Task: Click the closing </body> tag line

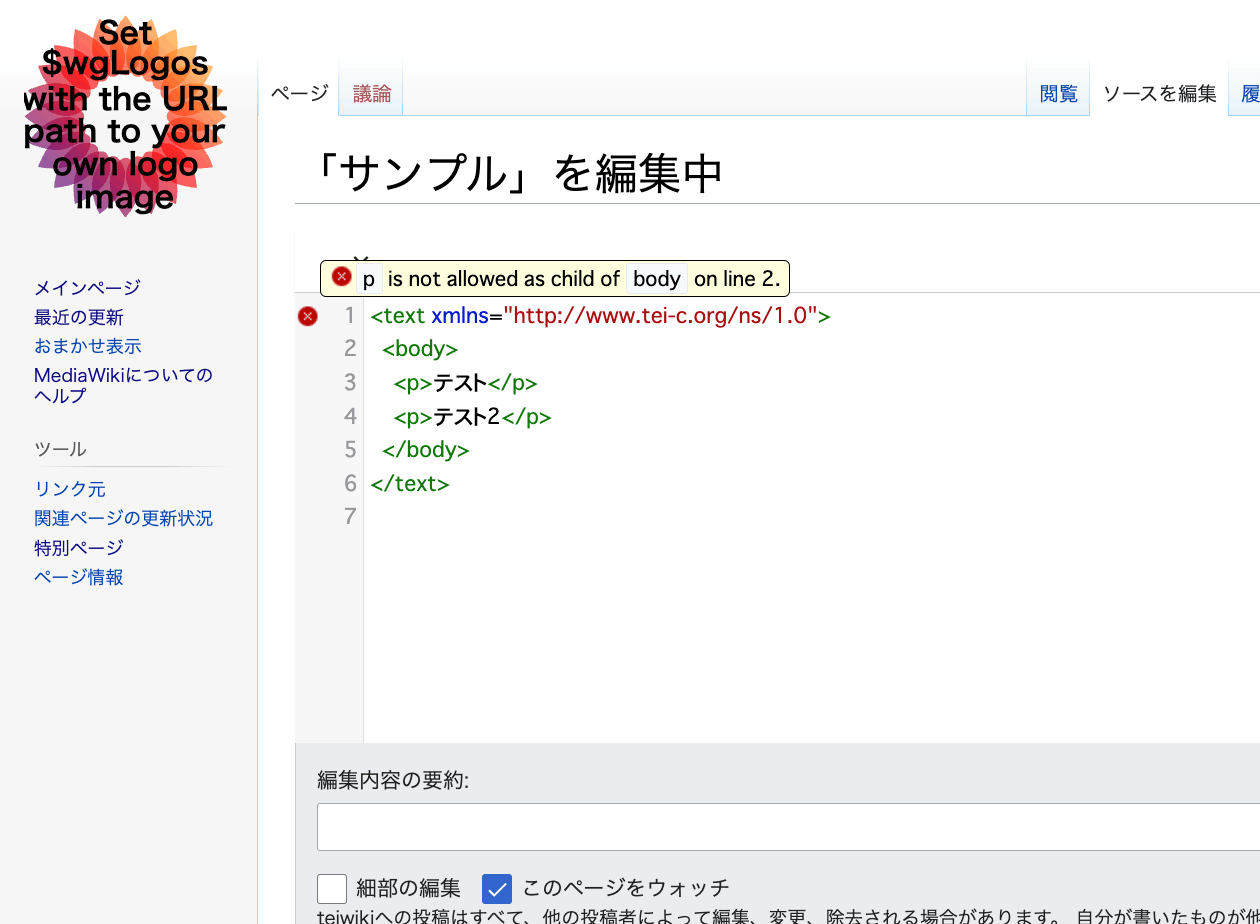Action: click(426, 450)
